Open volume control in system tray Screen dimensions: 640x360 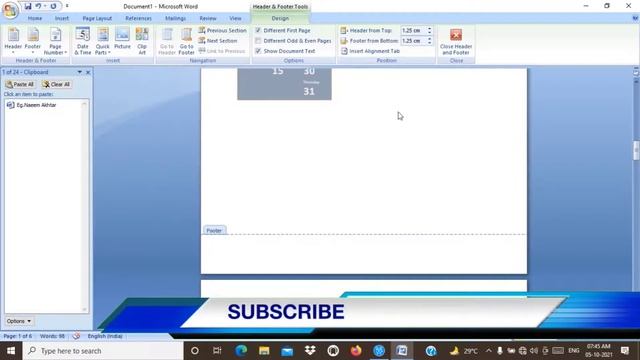(x=534, y=351)
